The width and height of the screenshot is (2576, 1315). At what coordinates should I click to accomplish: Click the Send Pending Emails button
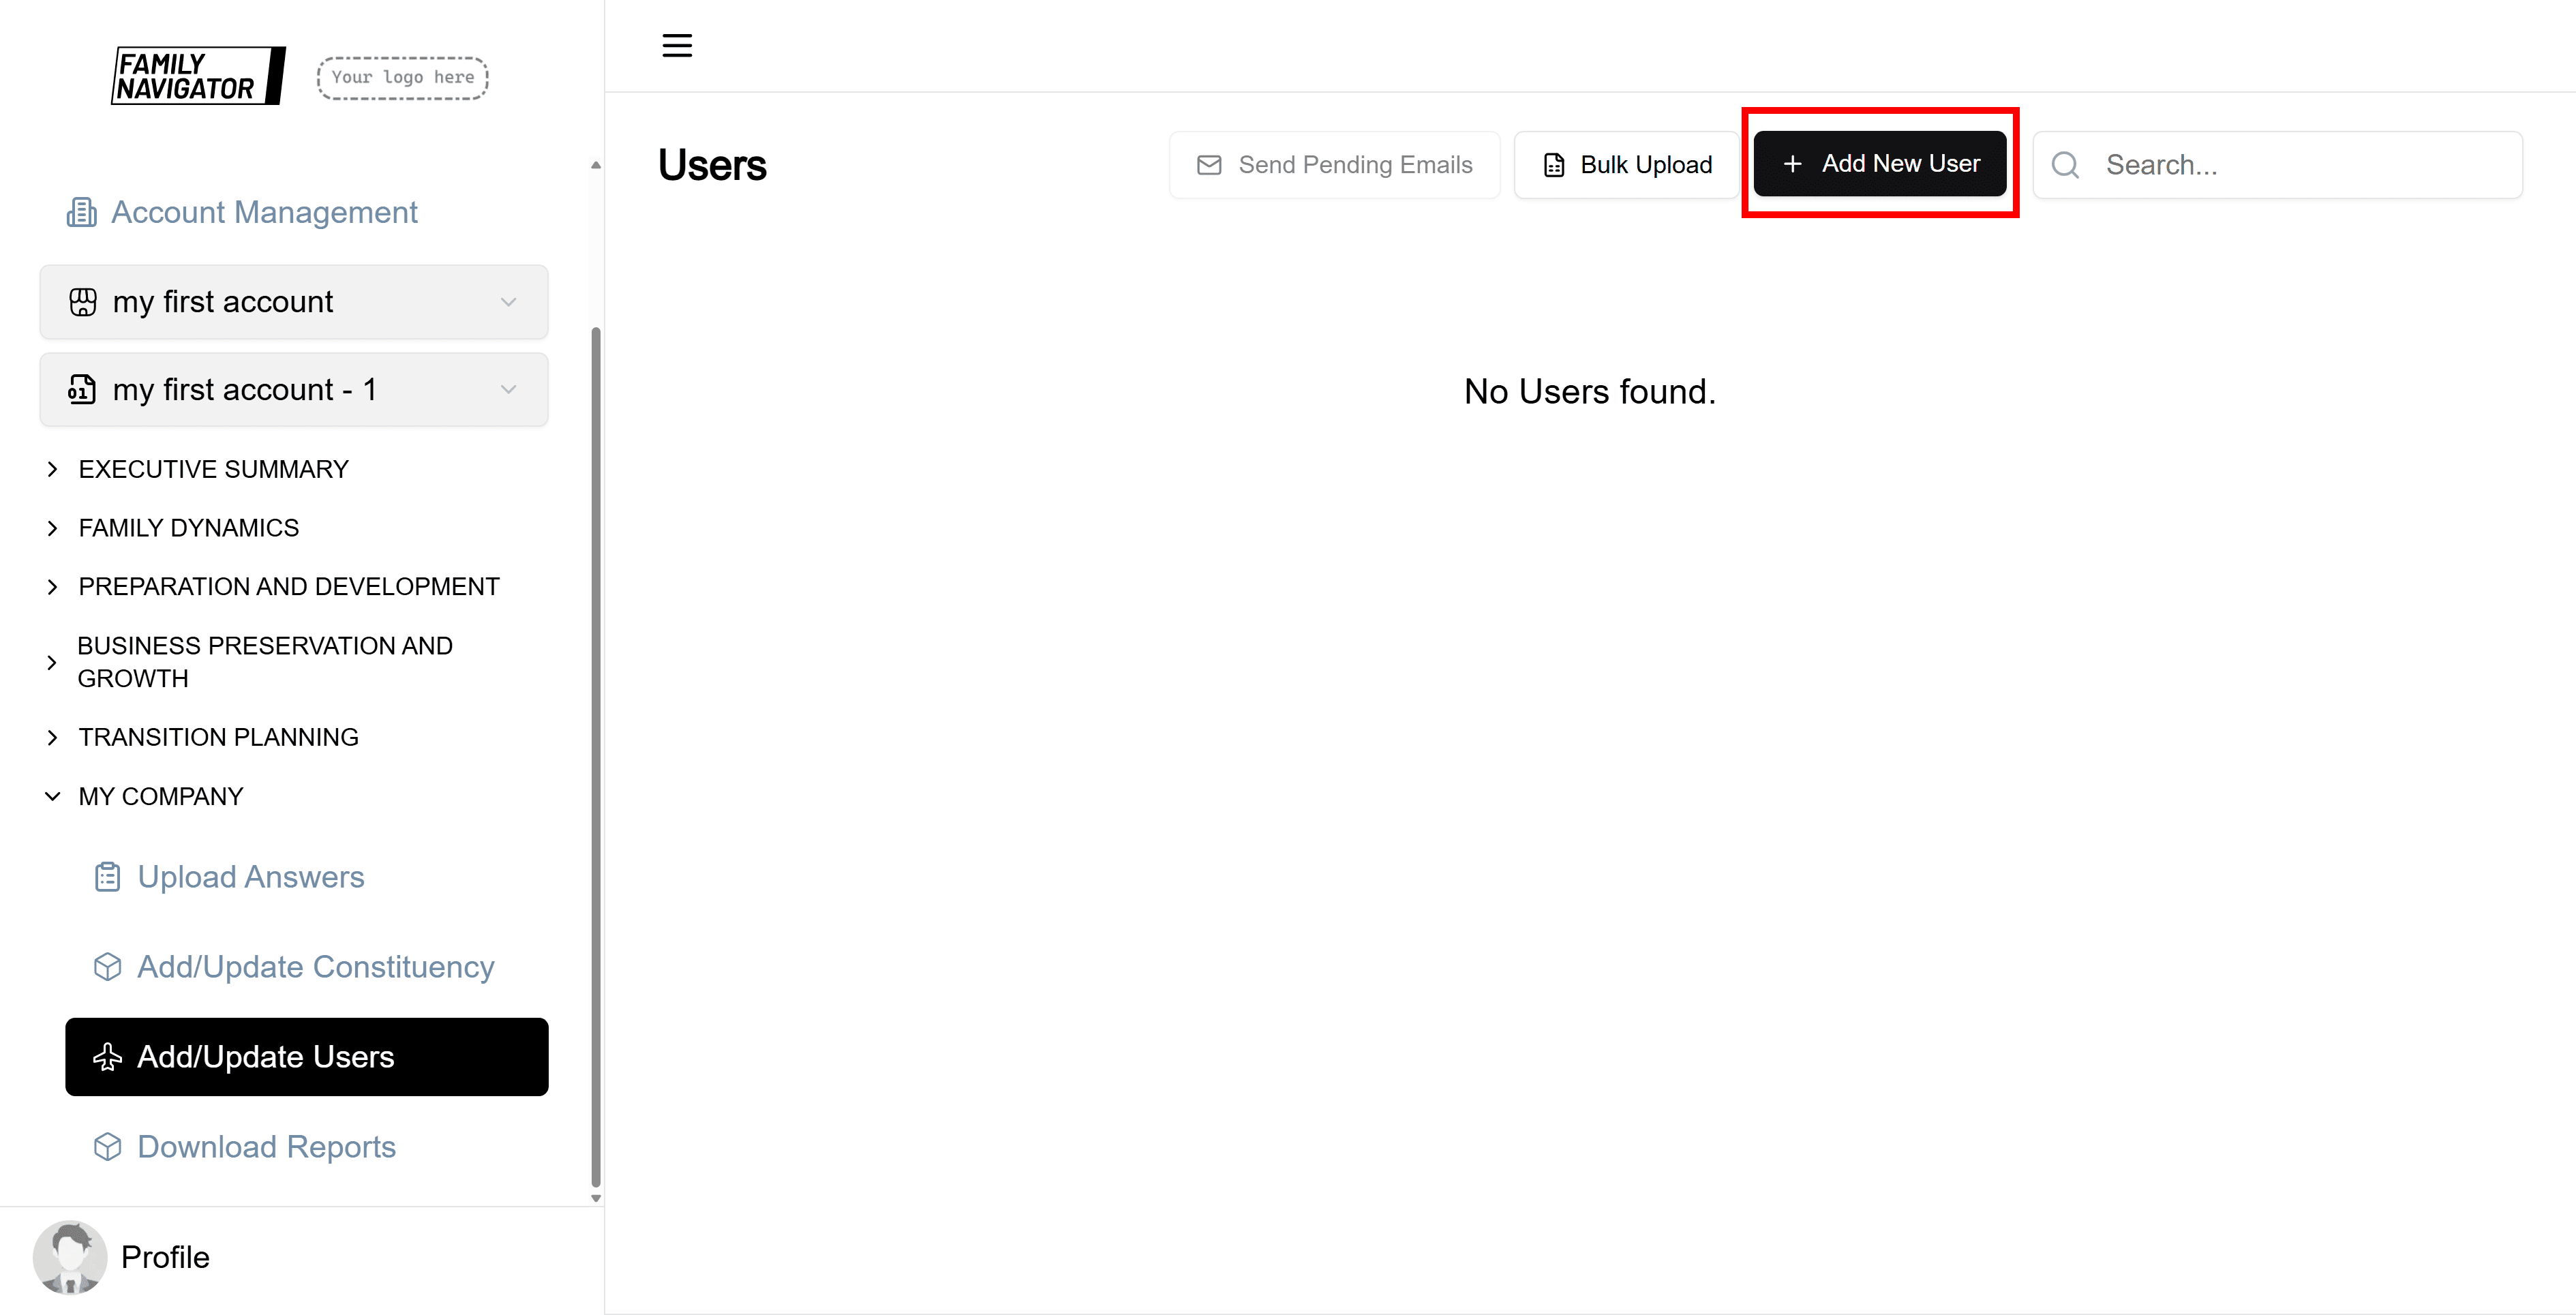coord(1335,164)
